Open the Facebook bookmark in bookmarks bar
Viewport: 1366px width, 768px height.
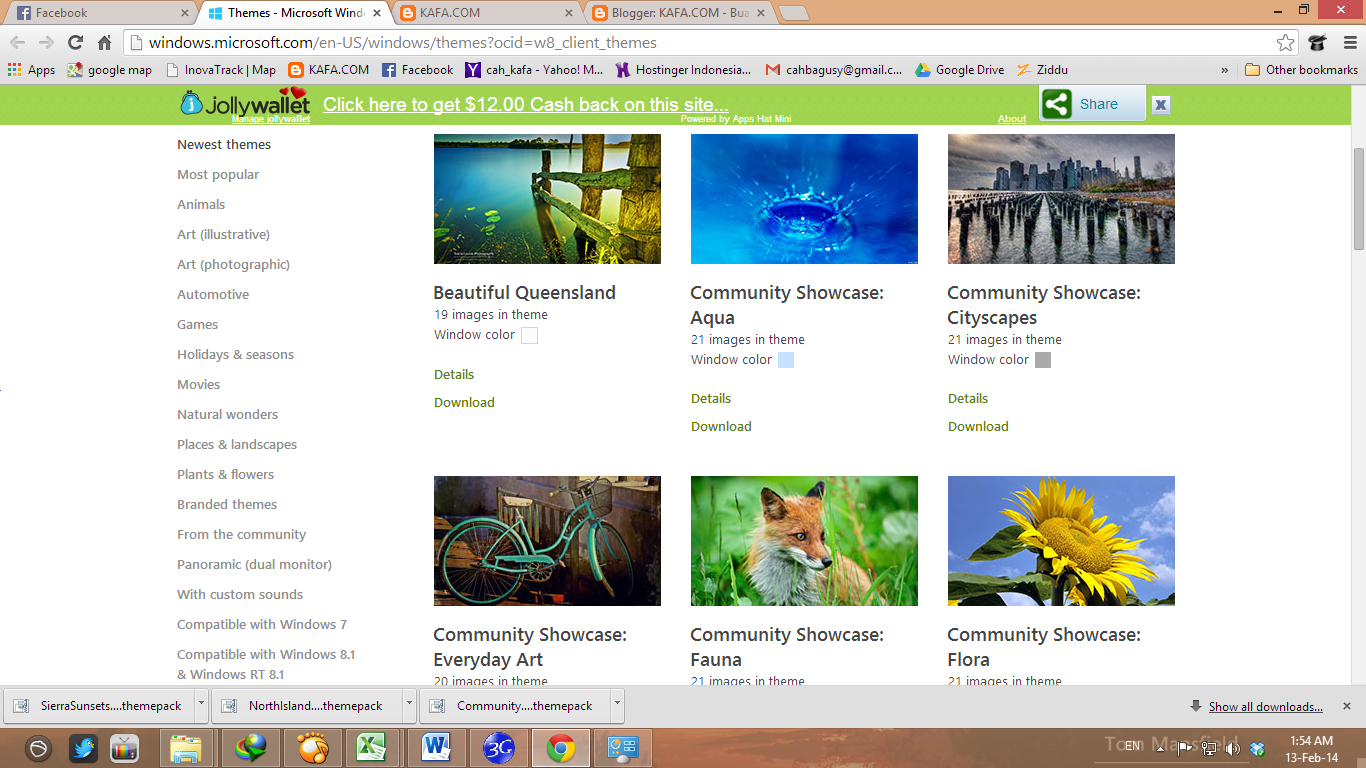click(x=418, y=70)
